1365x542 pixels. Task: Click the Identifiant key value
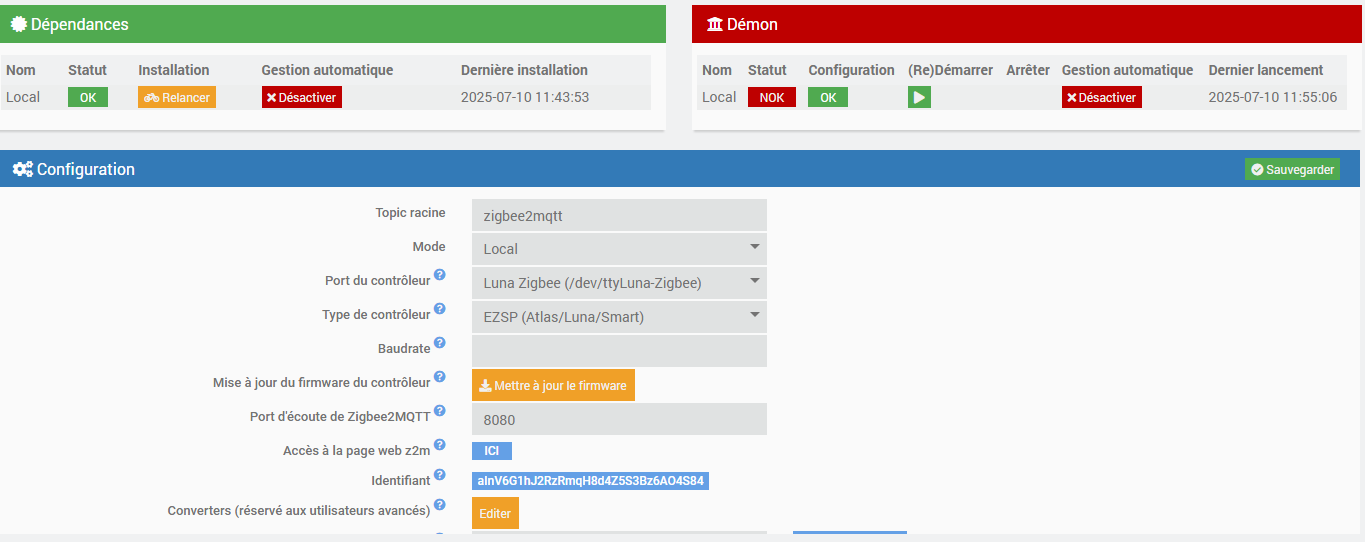click(x=591, y=481)
